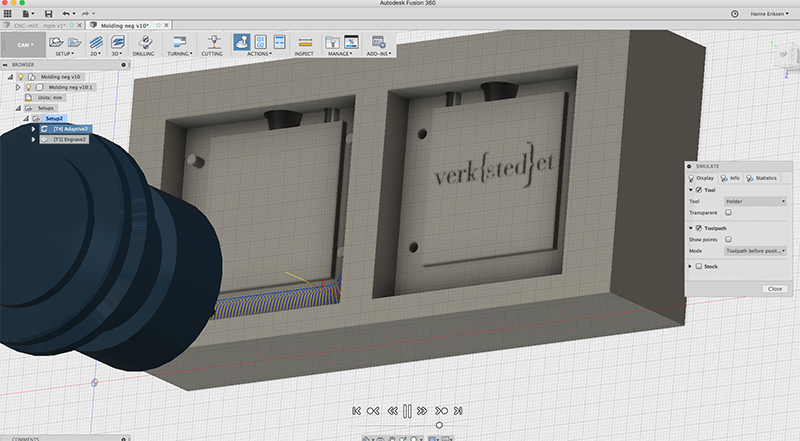Enable the Transparent checkbox

729,213
